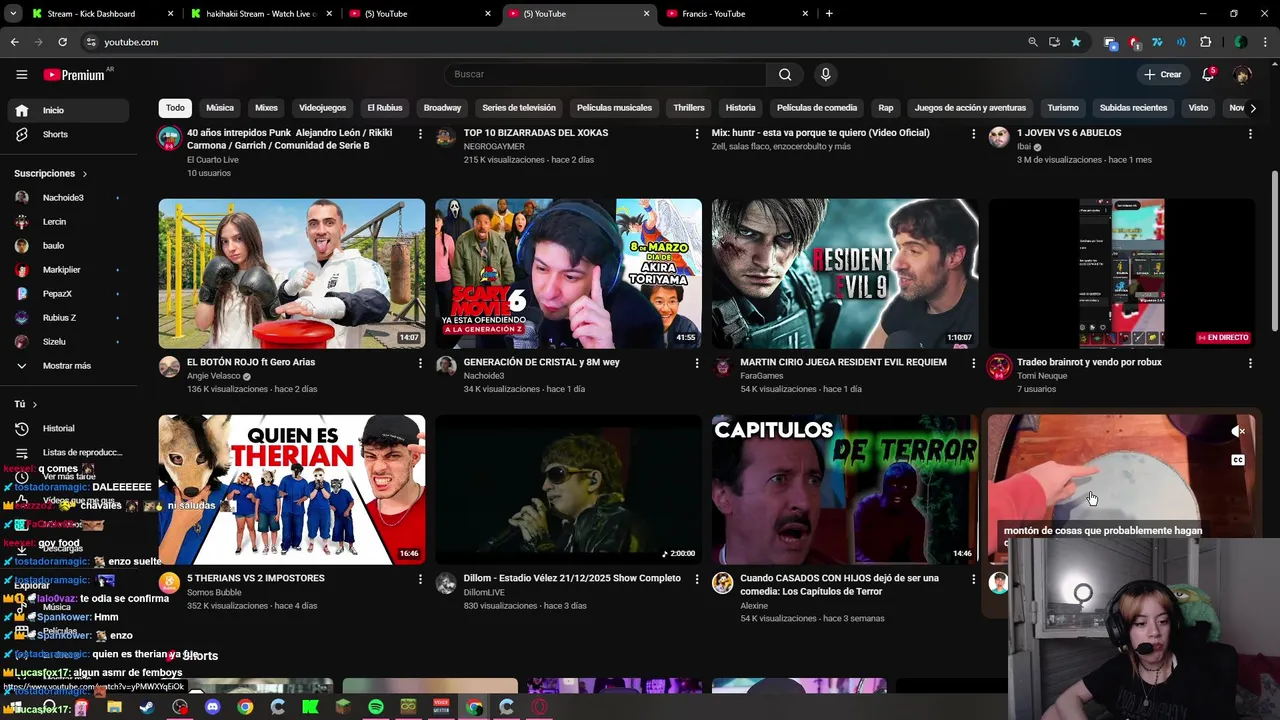Screen dimensions: 1280x720
Task: Open options for 40 años intrepidos Punk
Action: point(420,134)
